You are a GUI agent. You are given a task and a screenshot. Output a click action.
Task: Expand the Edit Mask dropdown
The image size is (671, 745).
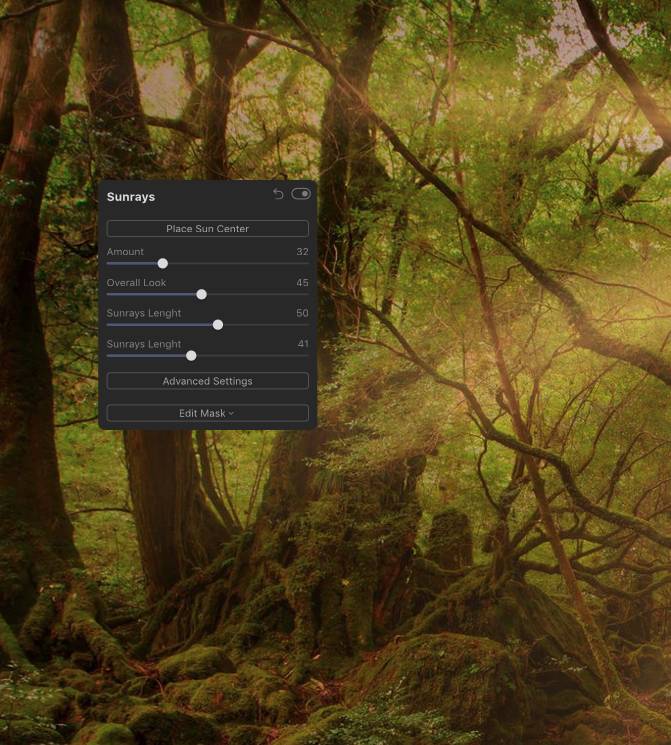[x=208, y=413]
